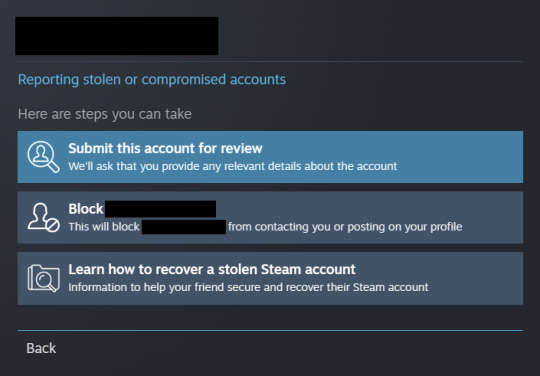Image resolution: width=540 pixels, height=376 pixels.
Task: Click the redacted name inside the block description
Action: pos(184,227)
